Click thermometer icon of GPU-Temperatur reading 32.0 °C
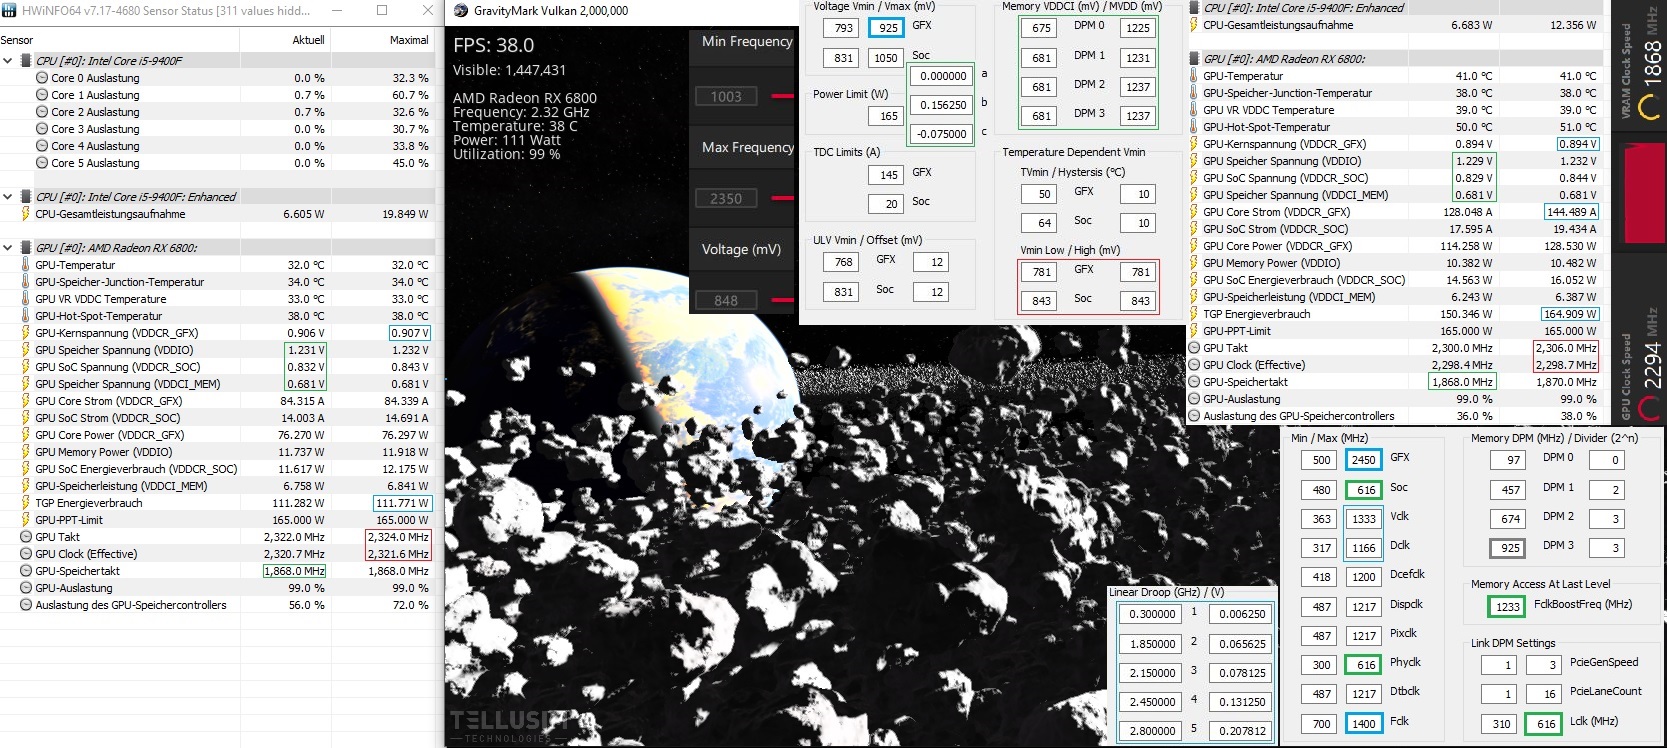This screenshot has width=1667, height=748. [26, 265]
